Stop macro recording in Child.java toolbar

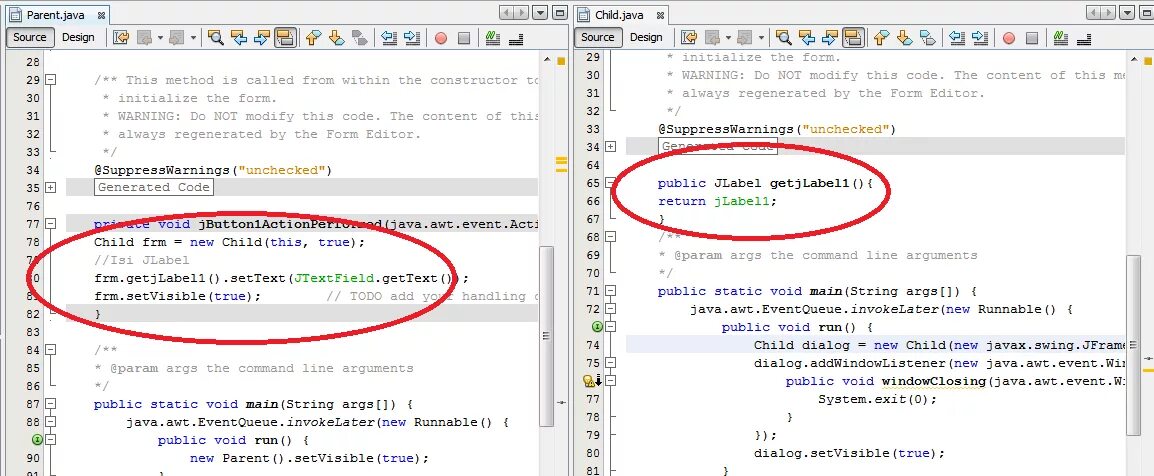pos(1032,38)
